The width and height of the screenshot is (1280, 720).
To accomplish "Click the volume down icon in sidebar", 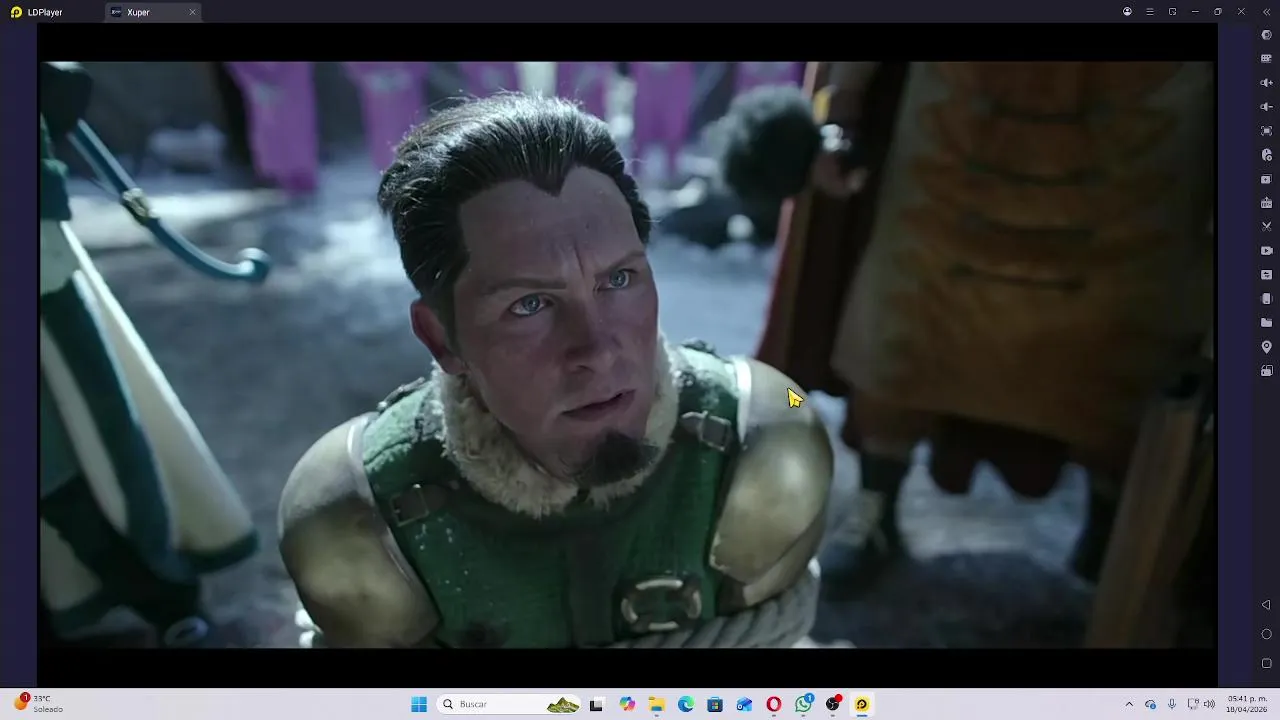I will 1266,107.
